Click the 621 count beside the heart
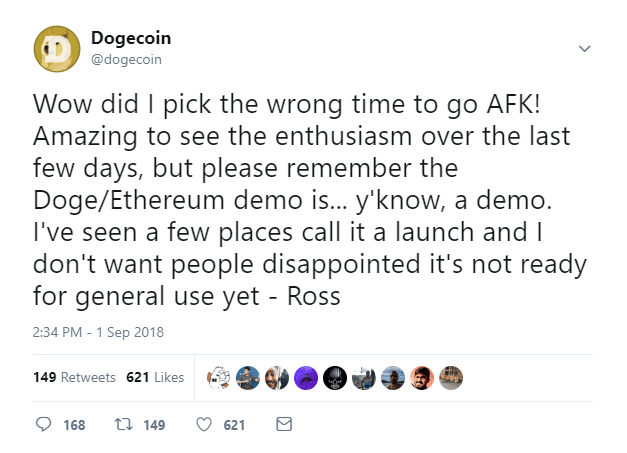The image size is (627, 453). coord(234,425)
